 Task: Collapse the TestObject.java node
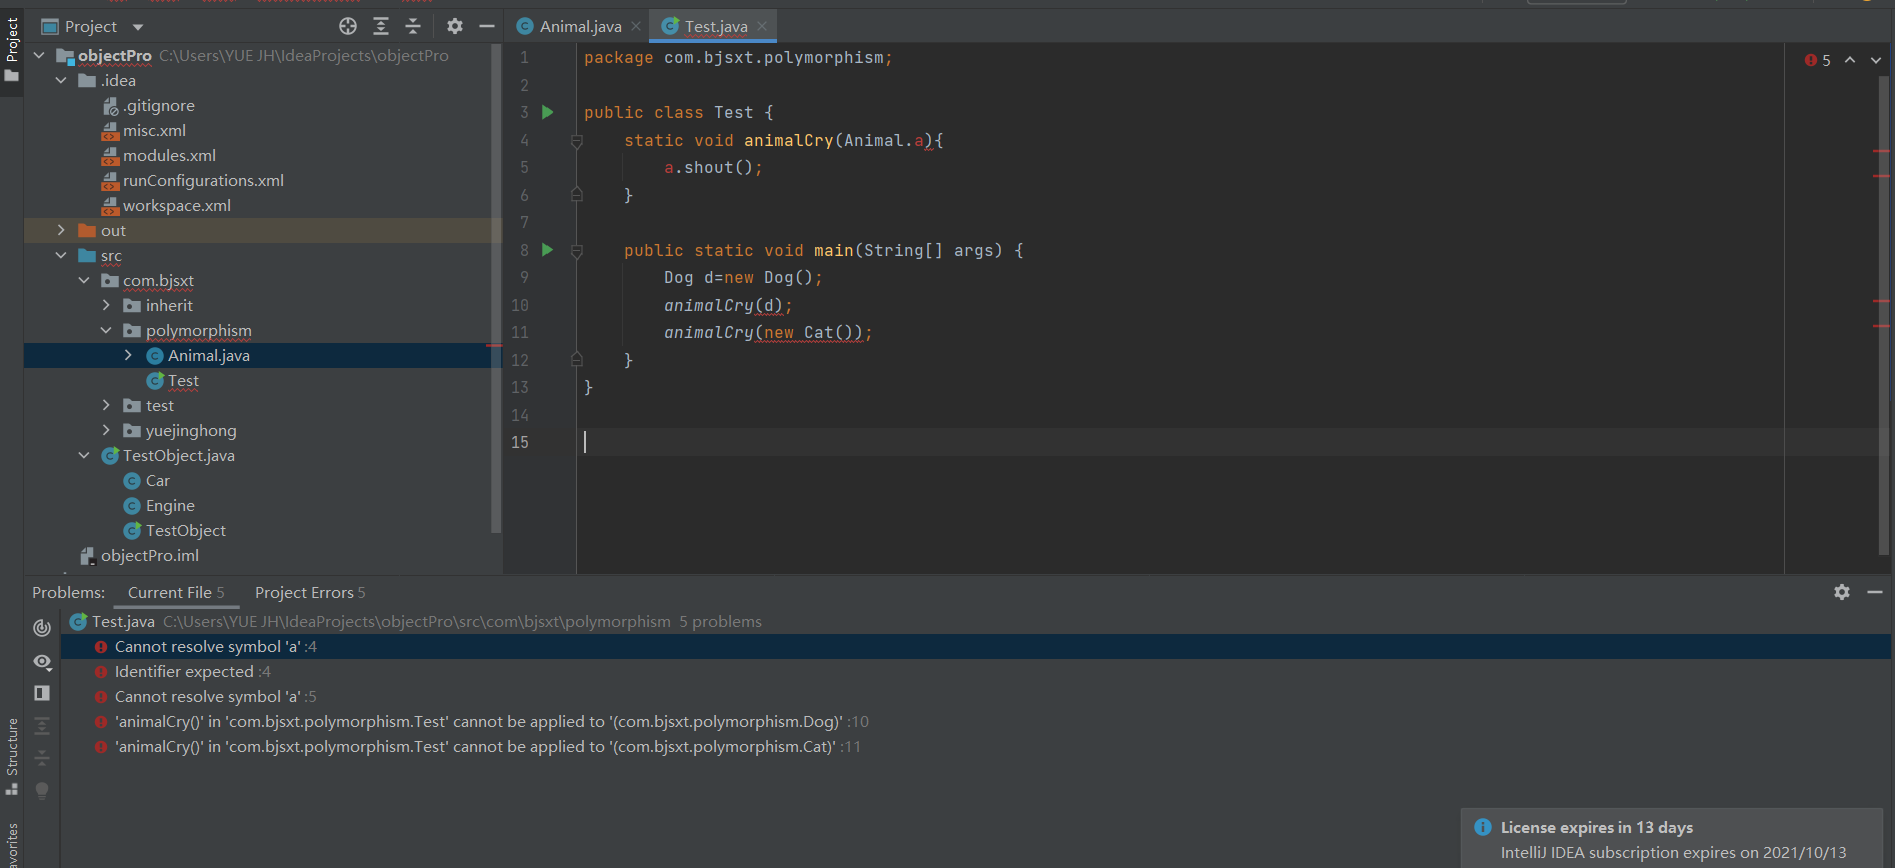[85, 455]
